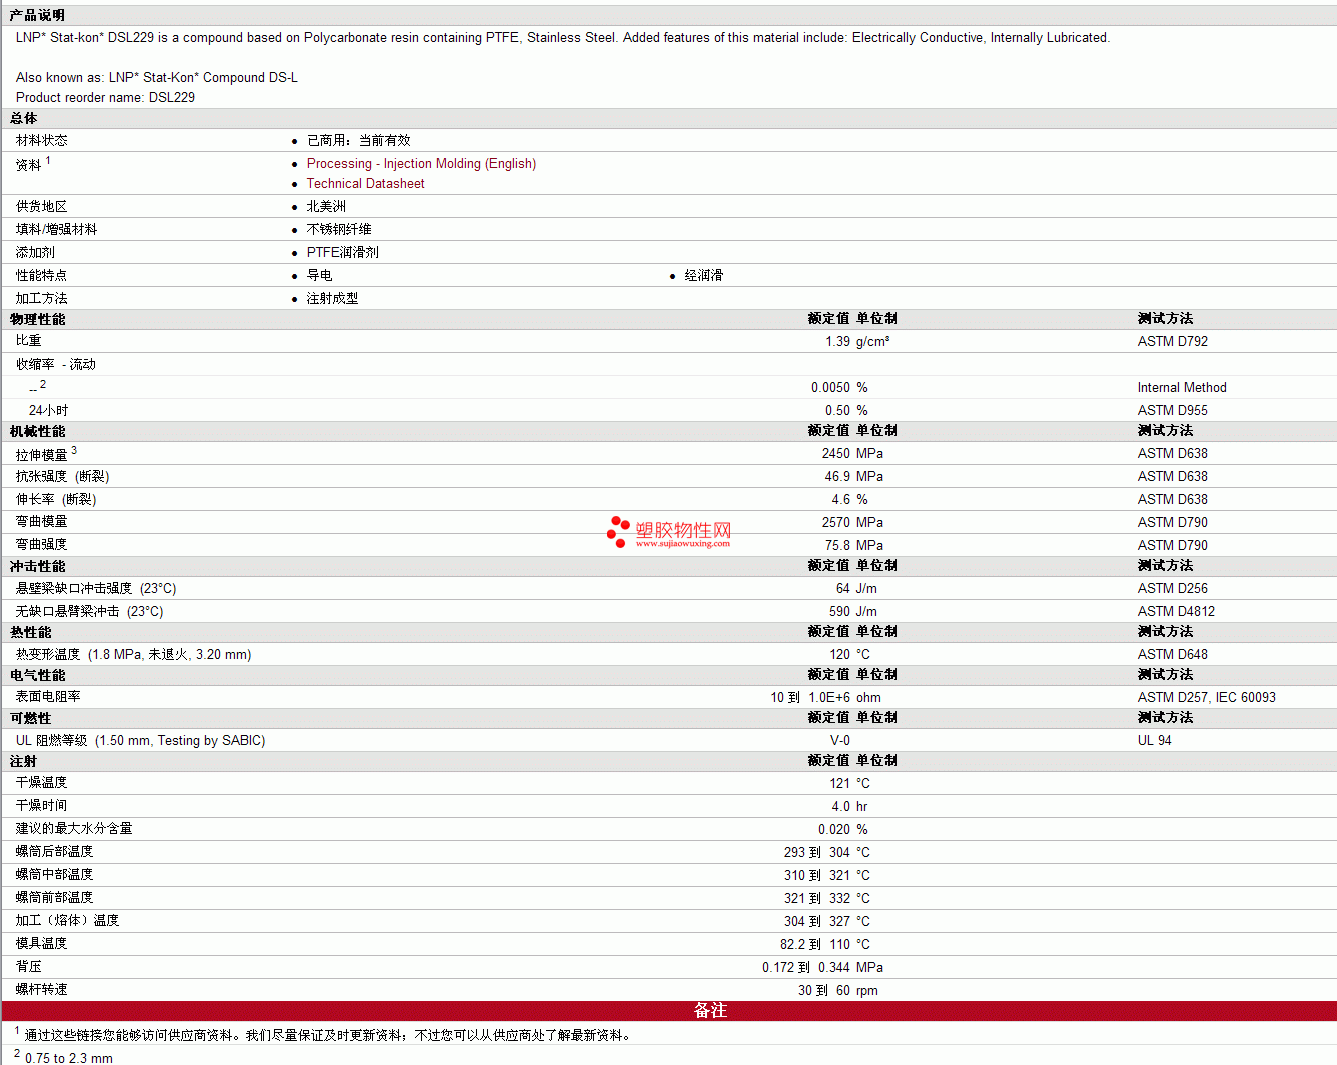Select the 0.172 到 0.344 MPa back pressure
Screen dimensions: 1337x1065
pyautogui.click(x=822, y=968)
